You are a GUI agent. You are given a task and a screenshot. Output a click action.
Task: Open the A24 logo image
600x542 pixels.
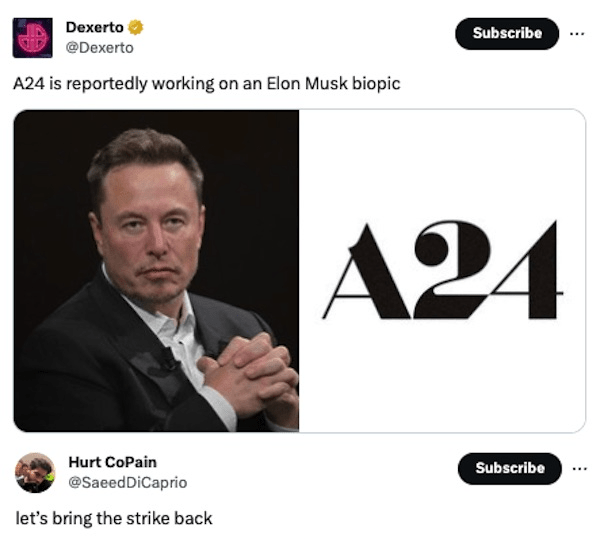click(x=442, y=270)
